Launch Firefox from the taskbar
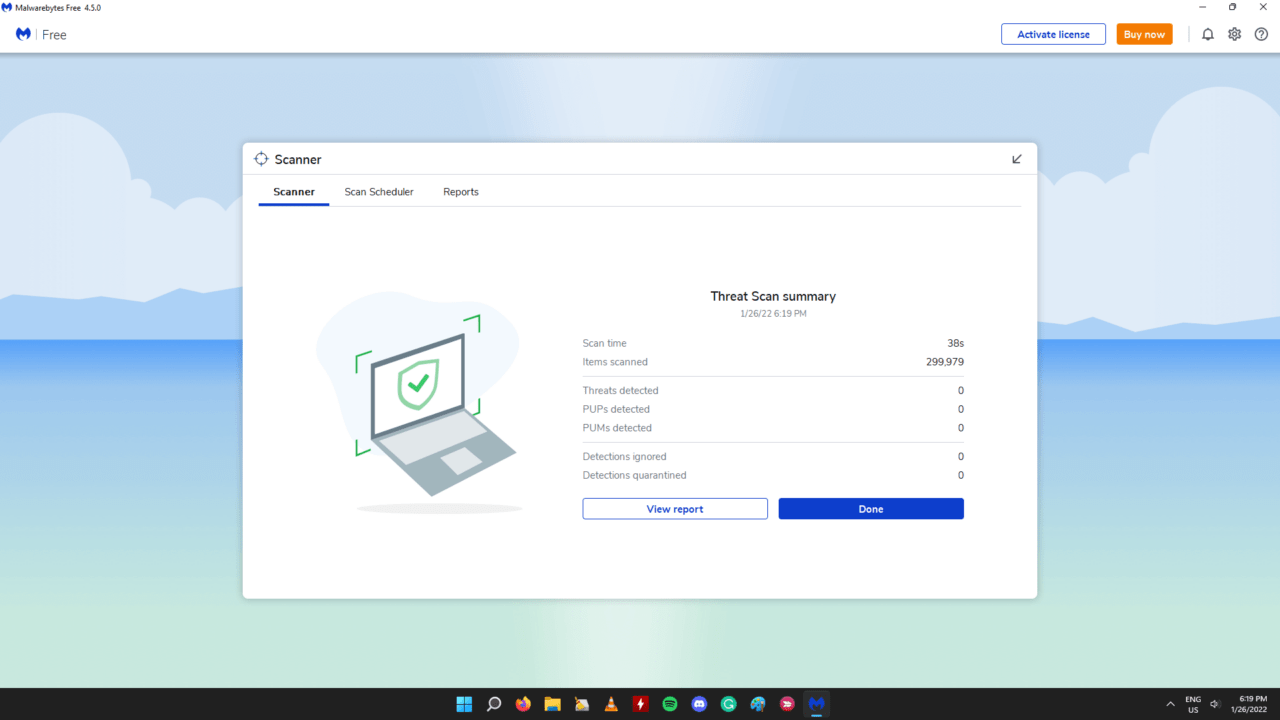 pos(523,704)
